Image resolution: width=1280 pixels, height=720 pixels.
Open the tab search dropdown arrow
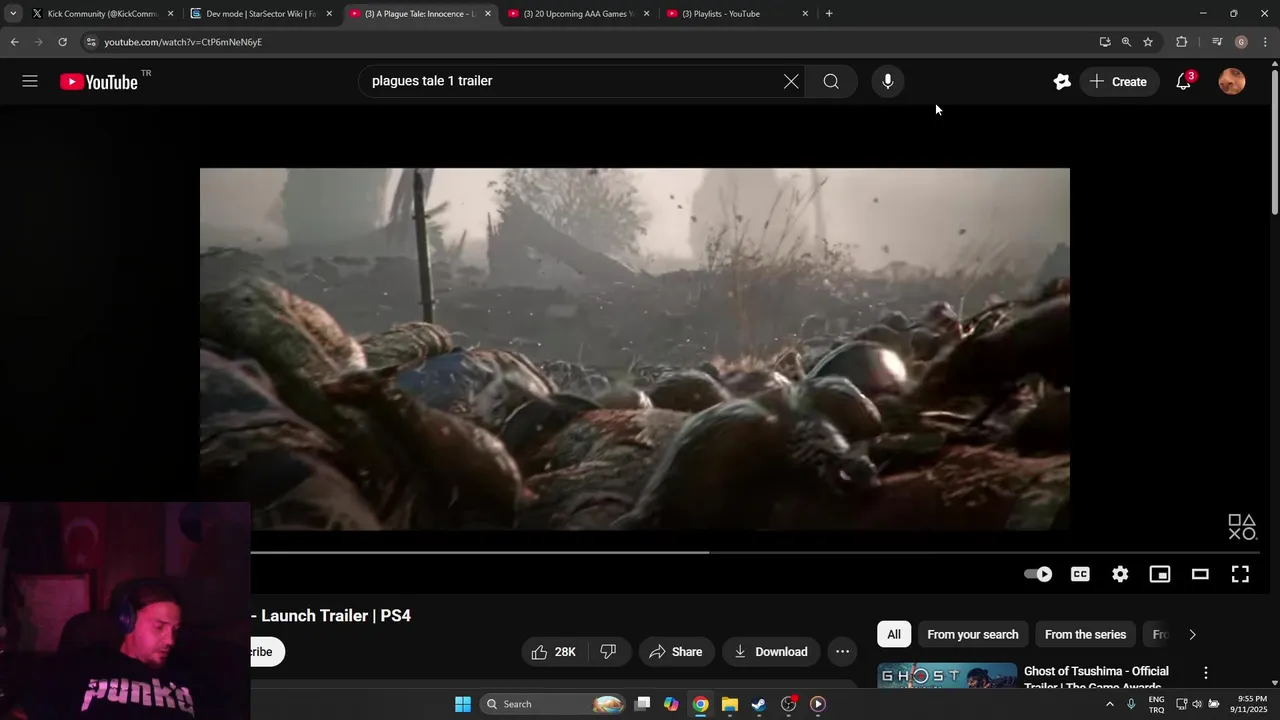[13, 14]
